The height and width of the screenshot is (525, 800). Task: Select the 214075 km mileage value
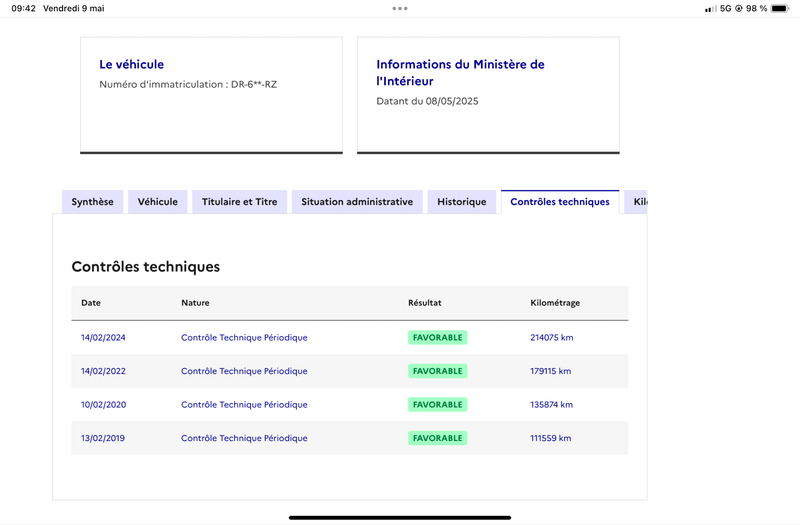point(551,338)
